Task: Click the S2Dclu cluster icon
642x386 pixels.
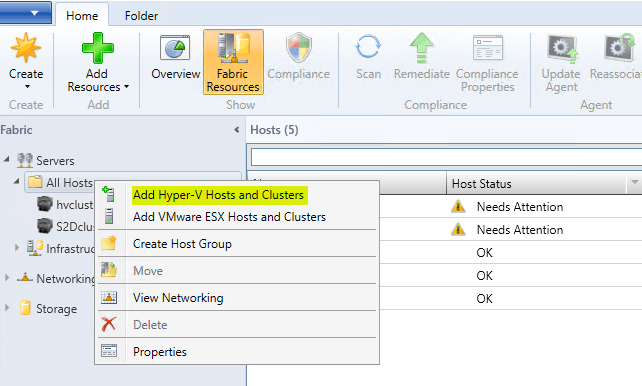Action: pyautogui.click(x=45, y=226)
